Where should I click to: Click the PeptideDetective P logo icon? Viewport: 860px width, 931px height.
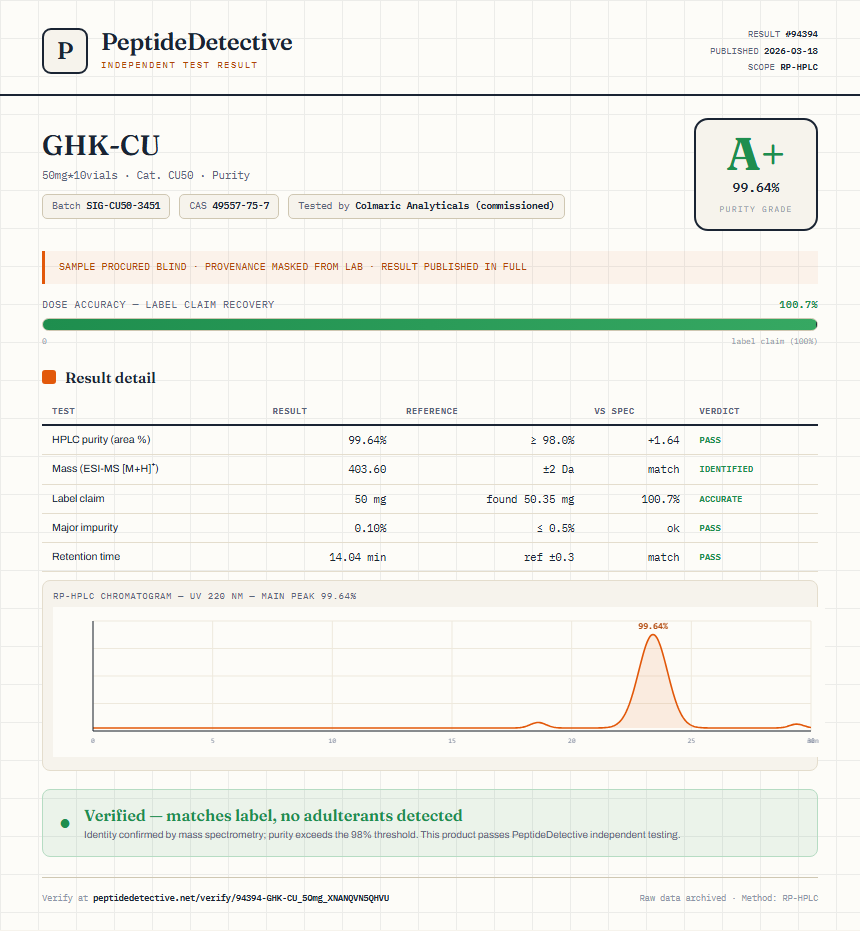[x=65, y=51]
